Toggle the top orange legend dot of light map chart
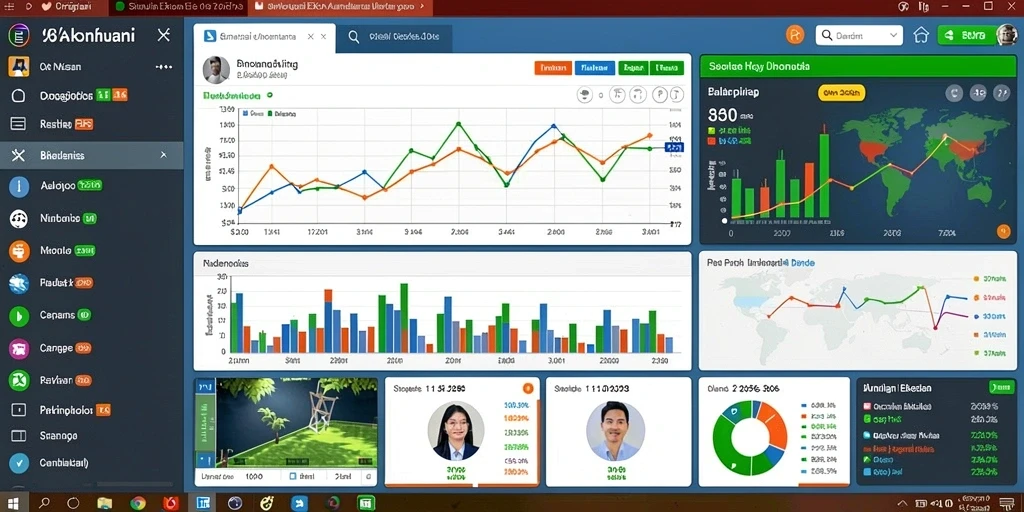 pyautogui.click(x=976, y=278)
